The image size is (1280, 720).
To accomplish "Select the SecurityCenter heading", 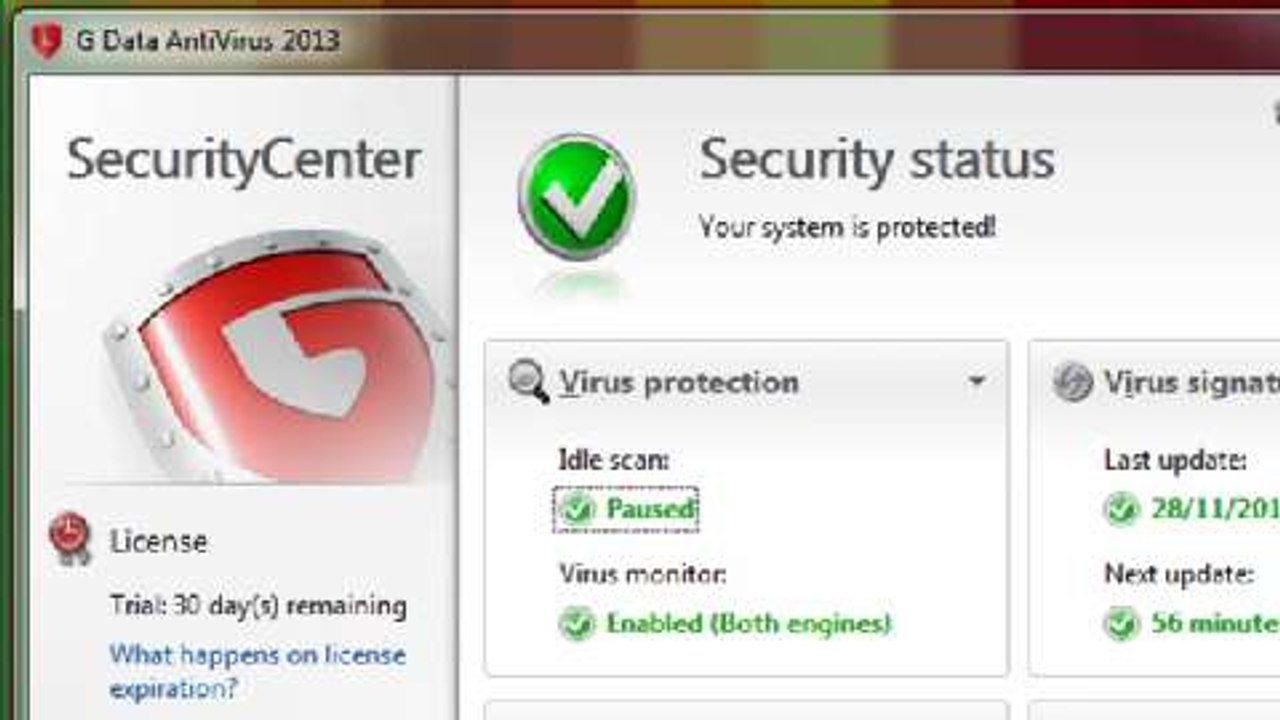I will click(x=244, y=161).
